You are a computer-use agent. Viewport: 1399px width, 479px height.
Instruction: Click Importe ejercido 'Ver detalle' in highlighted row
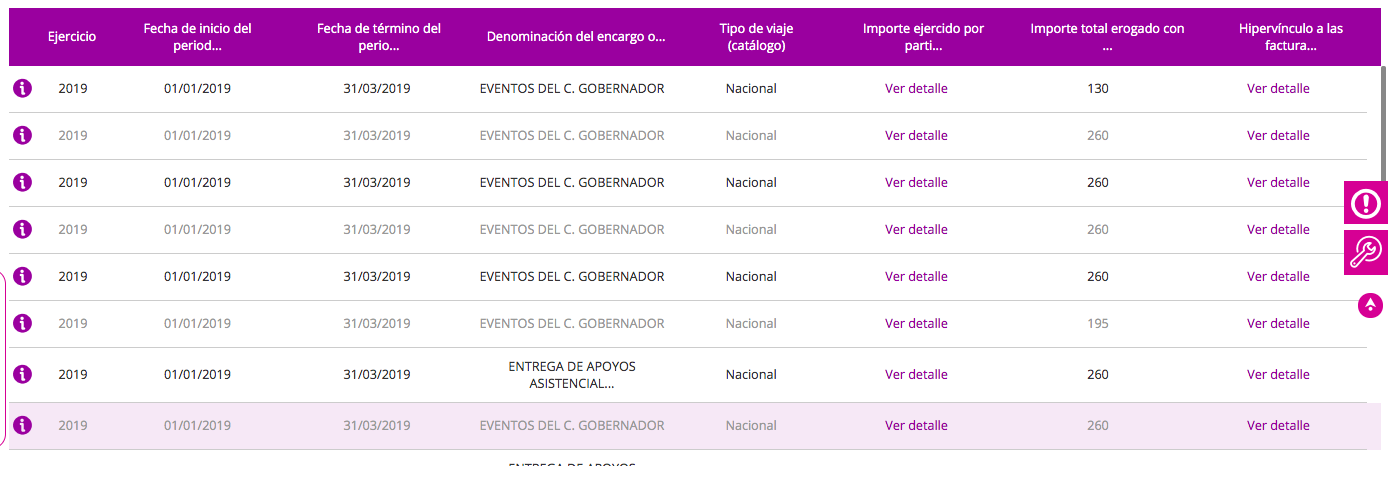[x=916, y=425]
